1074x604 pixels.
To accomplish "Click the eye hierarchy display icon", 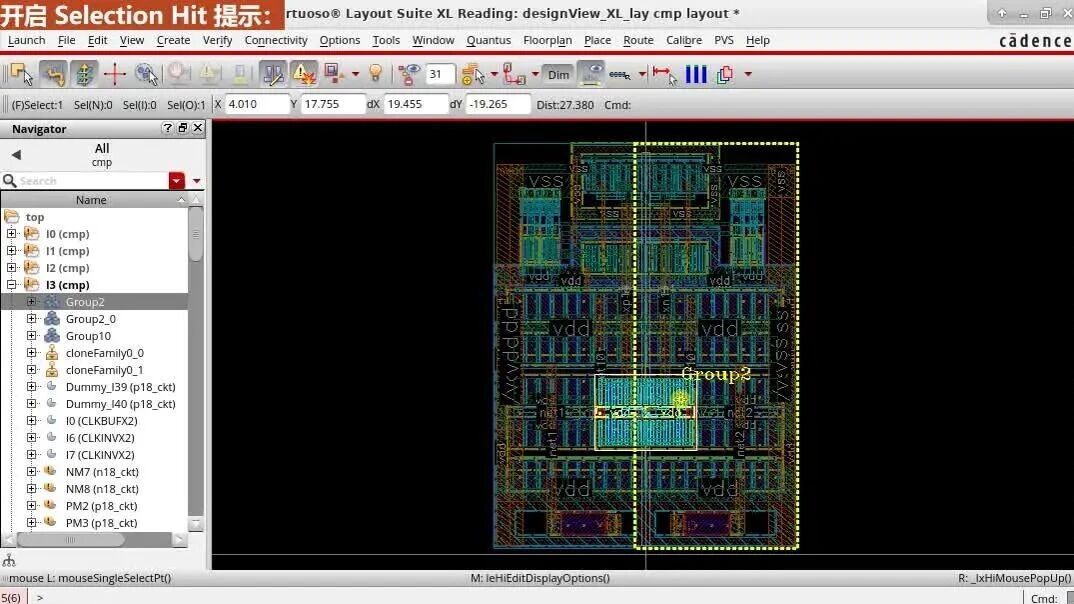I will click(x=409, y=74).
